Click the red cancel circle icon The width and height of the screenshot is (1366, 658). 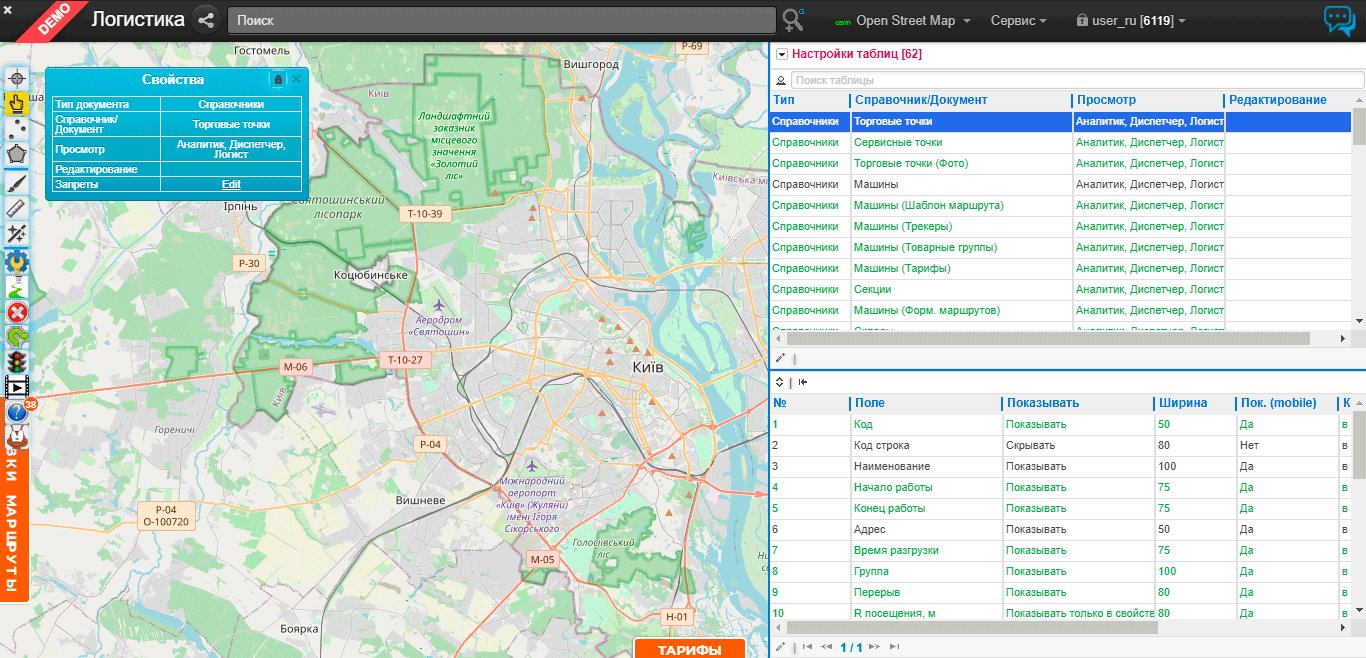tap(16, 312)
